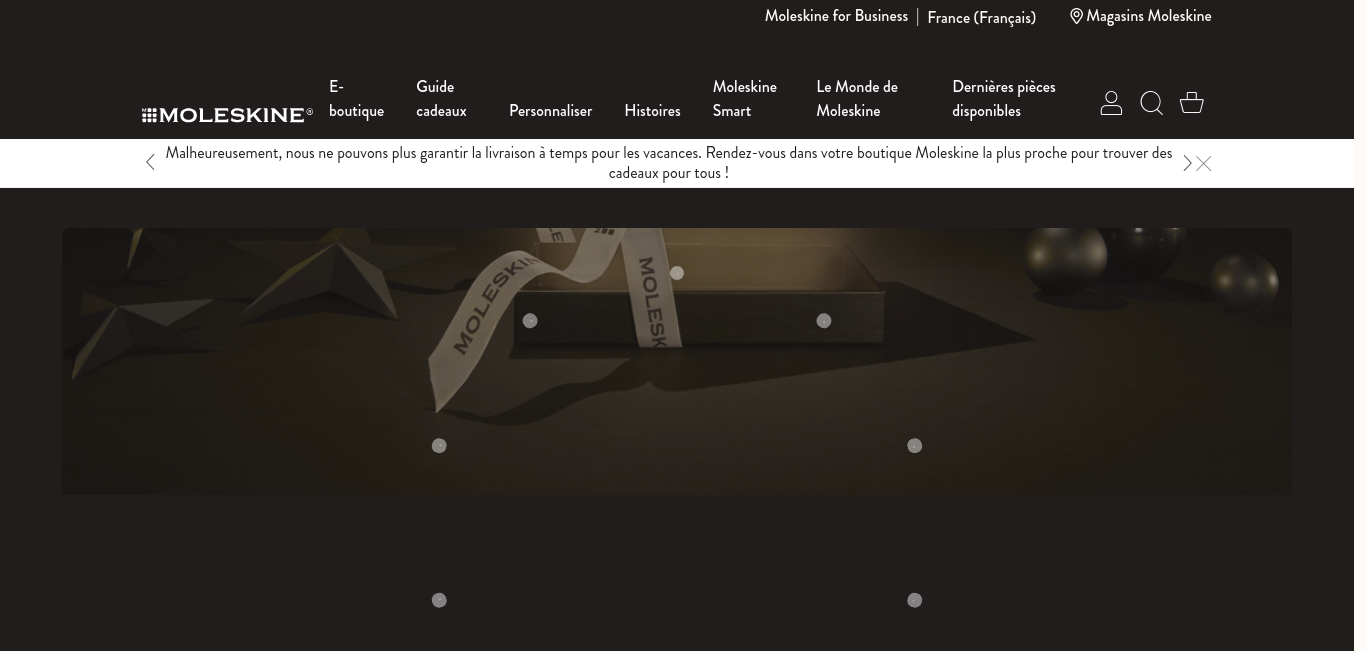Follow the Moleskine for Business link
Screen dimensions: 1366x651
836,16
